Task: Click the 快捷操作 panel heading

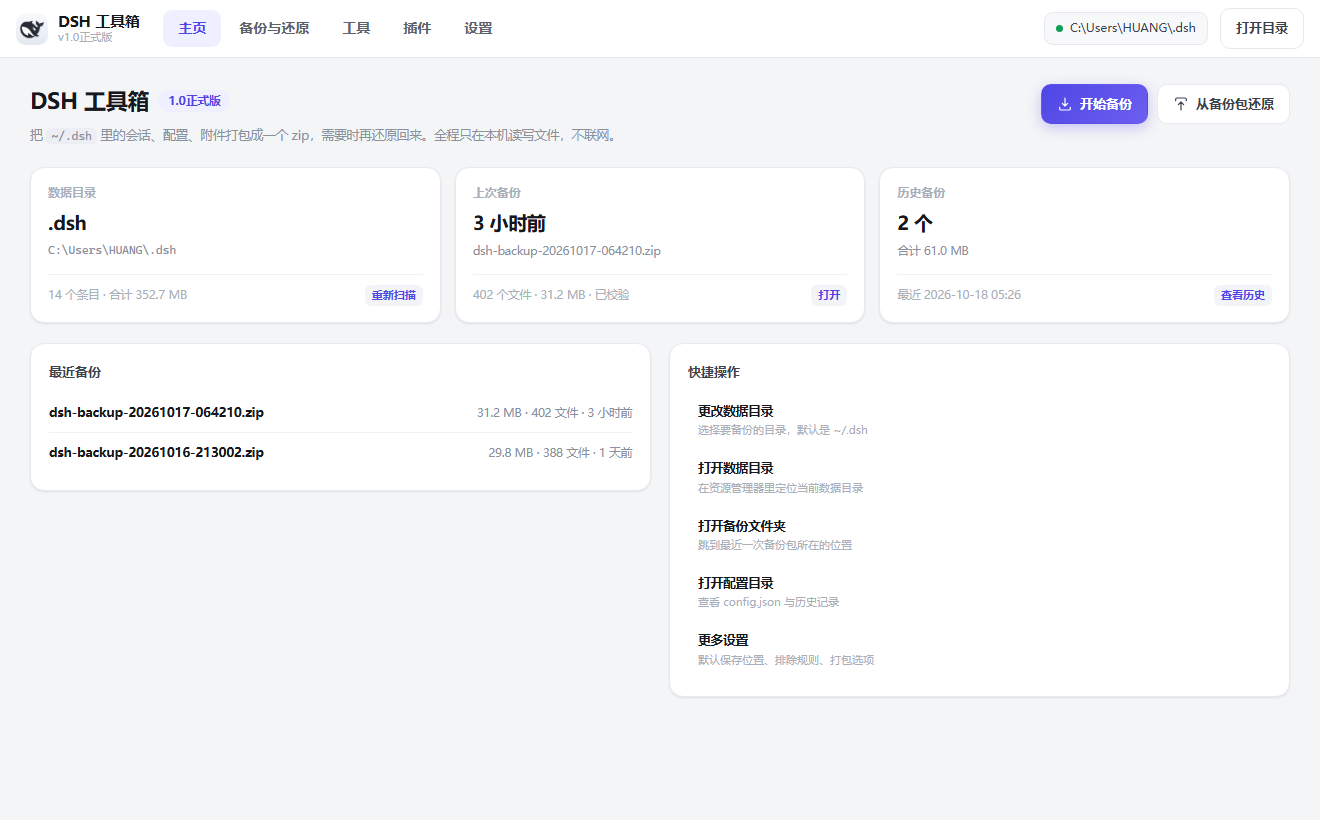Action: tap(714, 372)
